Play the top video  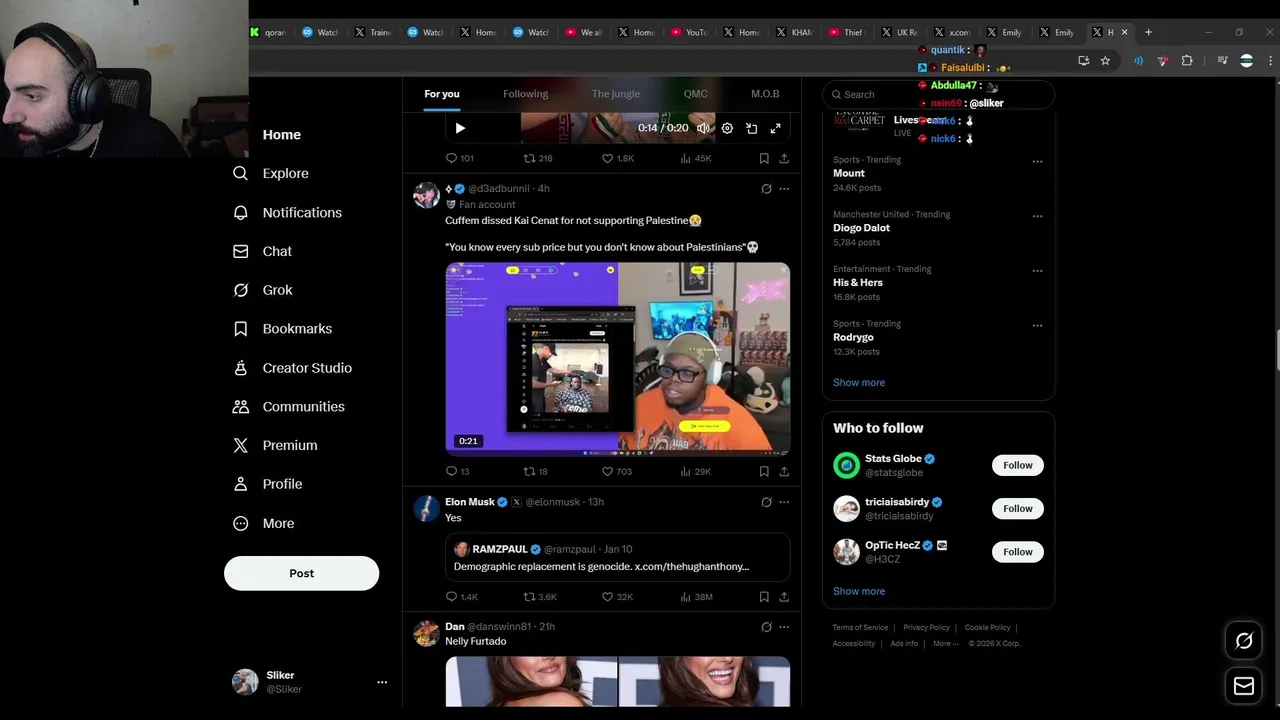(460, 128)
